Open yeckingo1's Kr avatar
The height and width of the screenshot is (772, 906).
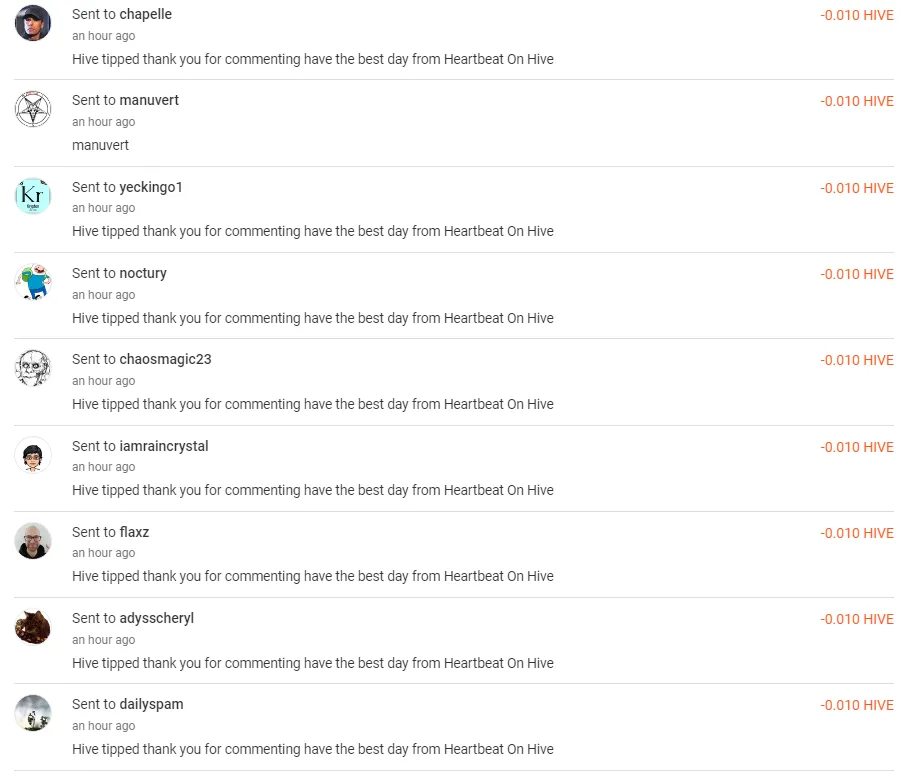click(x=33, y=196)
